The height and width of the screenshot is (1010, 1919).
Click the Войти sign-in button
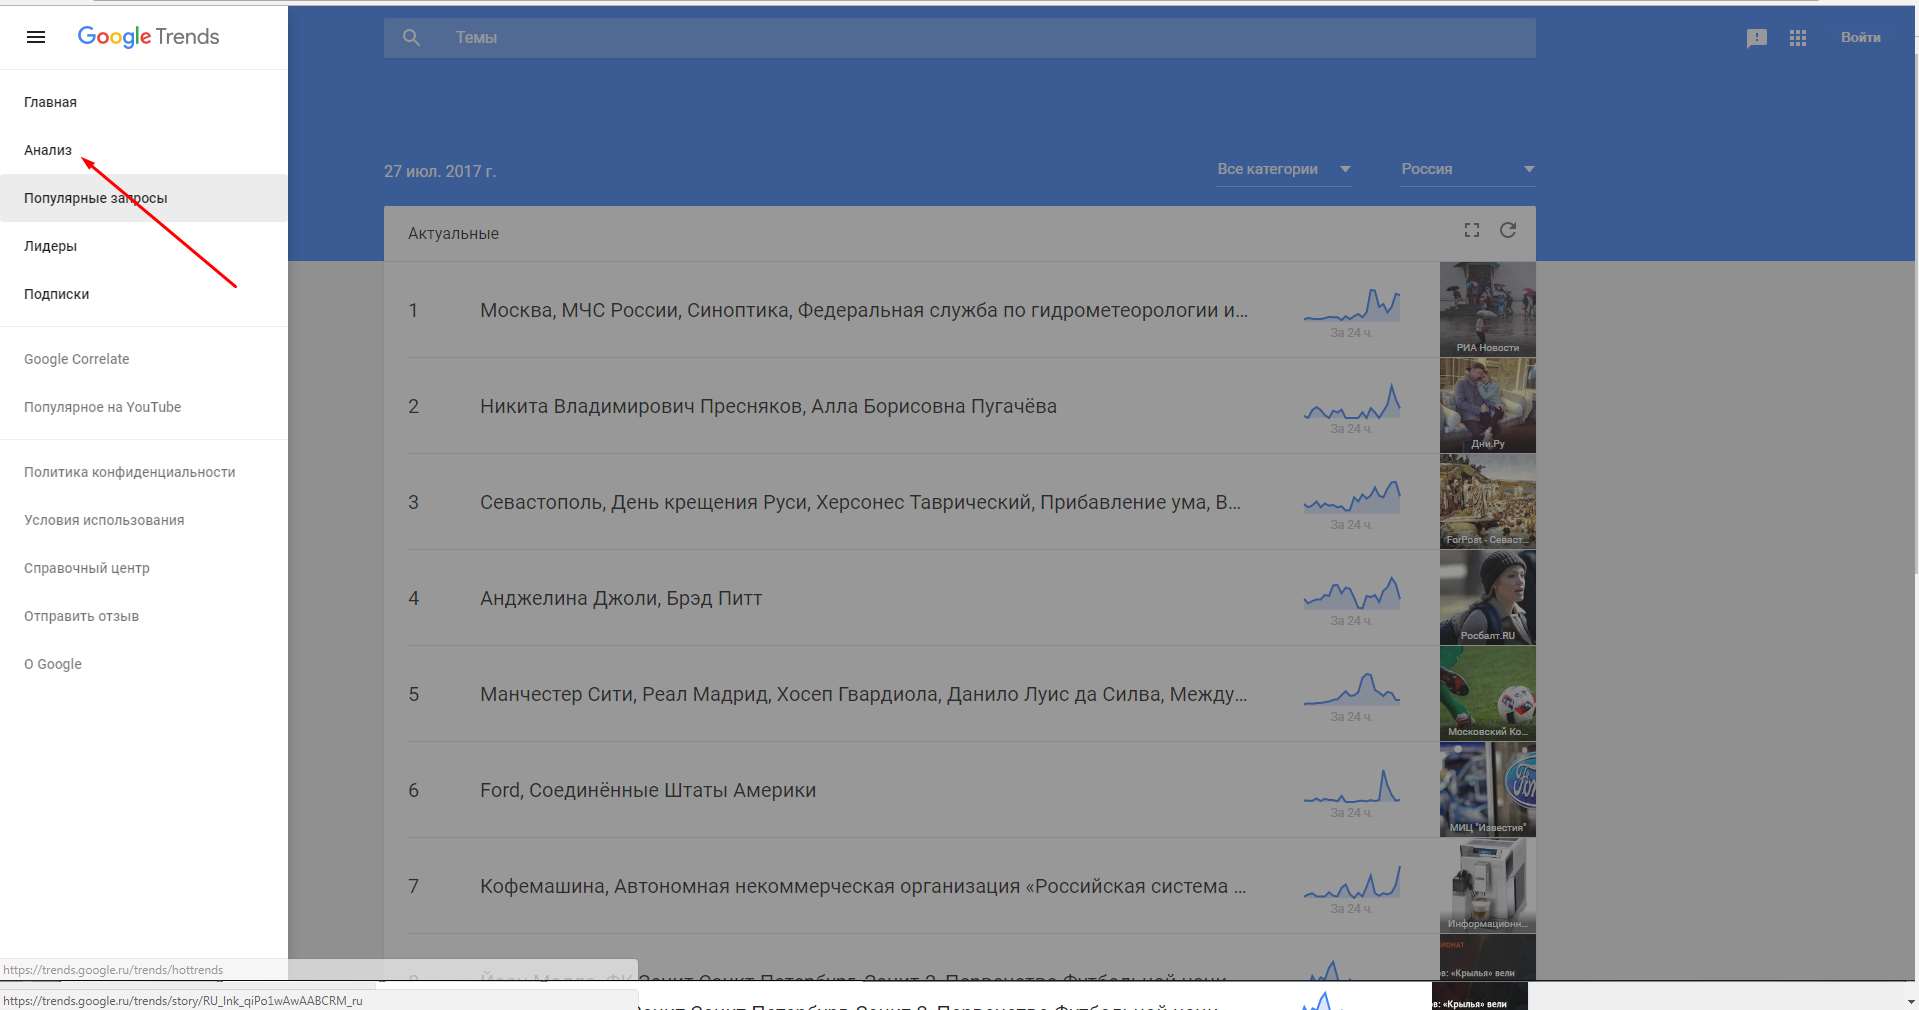pos(1860,37)
